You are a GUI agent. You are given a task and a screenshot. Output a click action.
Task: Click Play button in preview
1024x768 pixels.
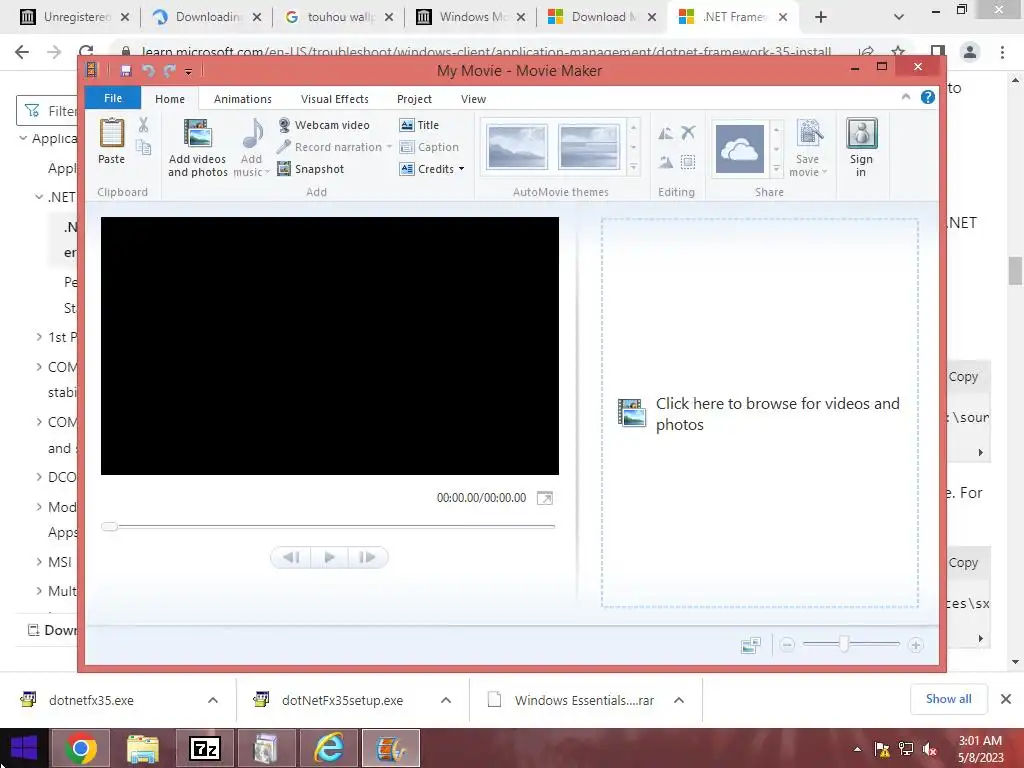329,557
